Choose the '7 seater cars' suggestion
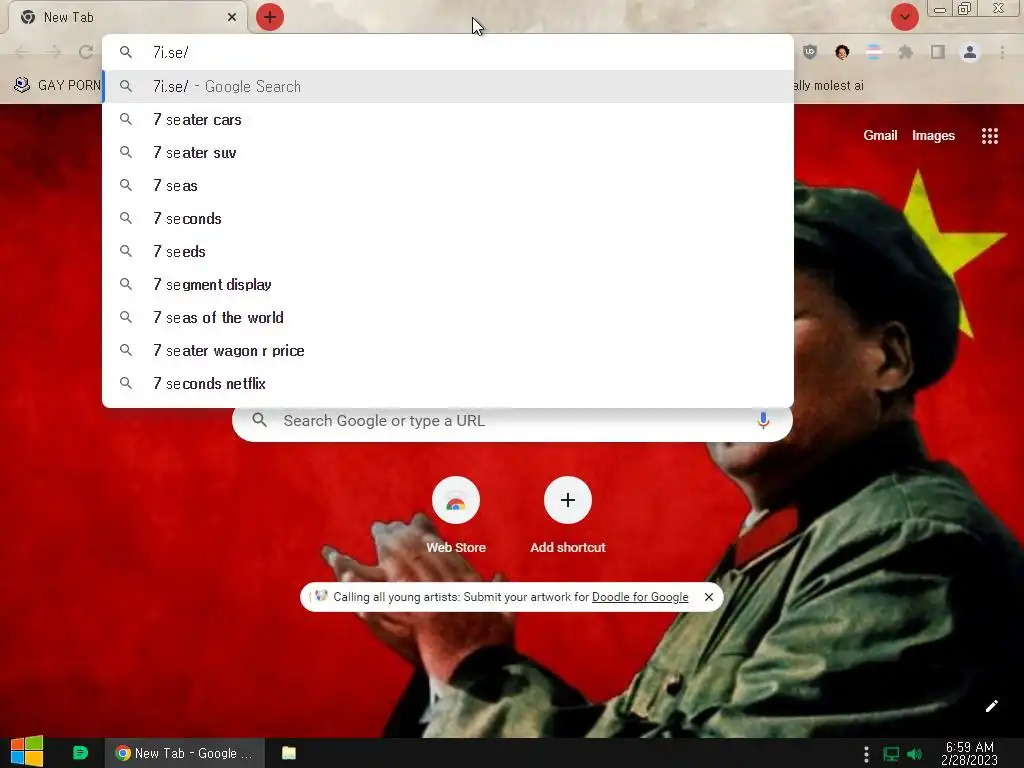The width and height of the screenshot is (1024, 768). coord(448,120)
